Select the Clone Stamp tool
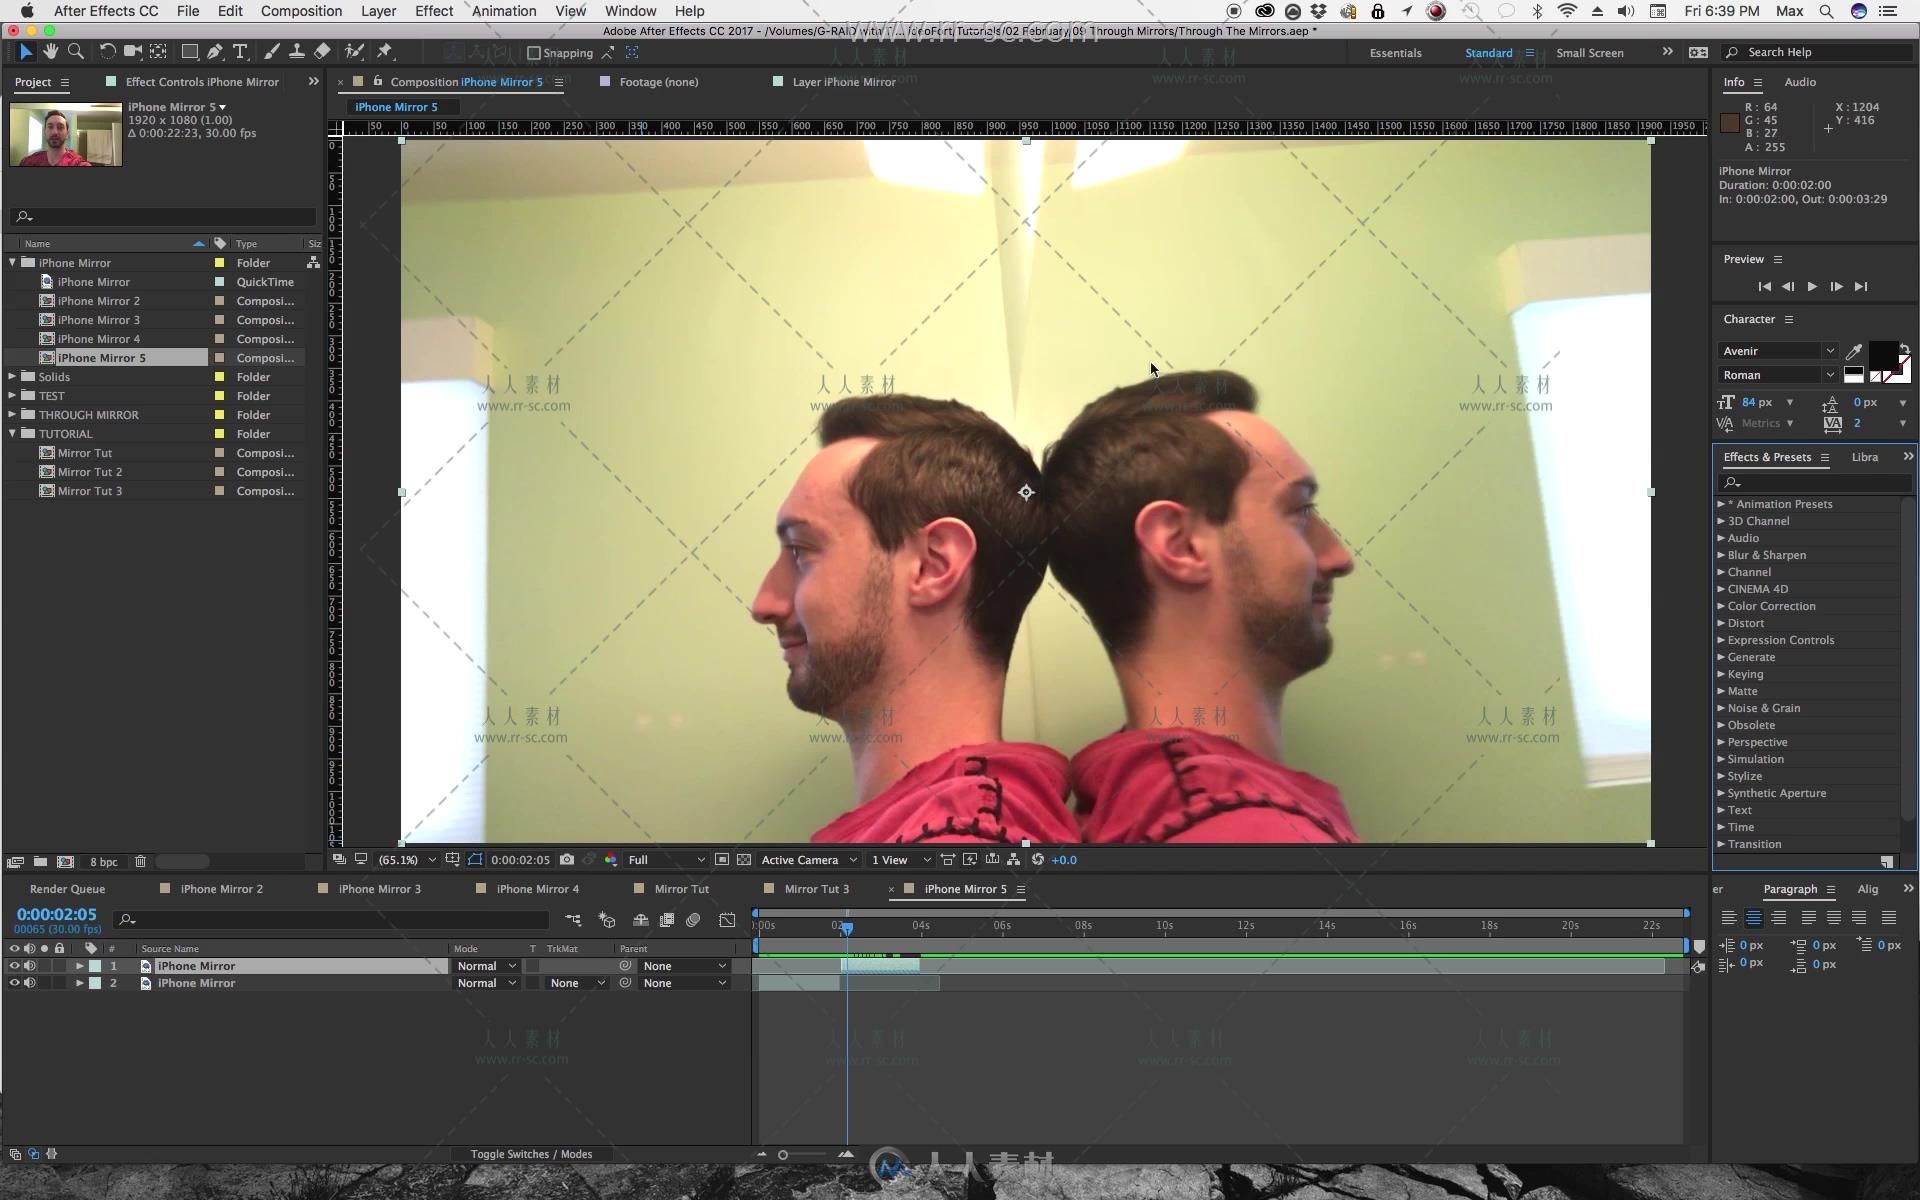 pyautogui.click(x=296, y=52)
